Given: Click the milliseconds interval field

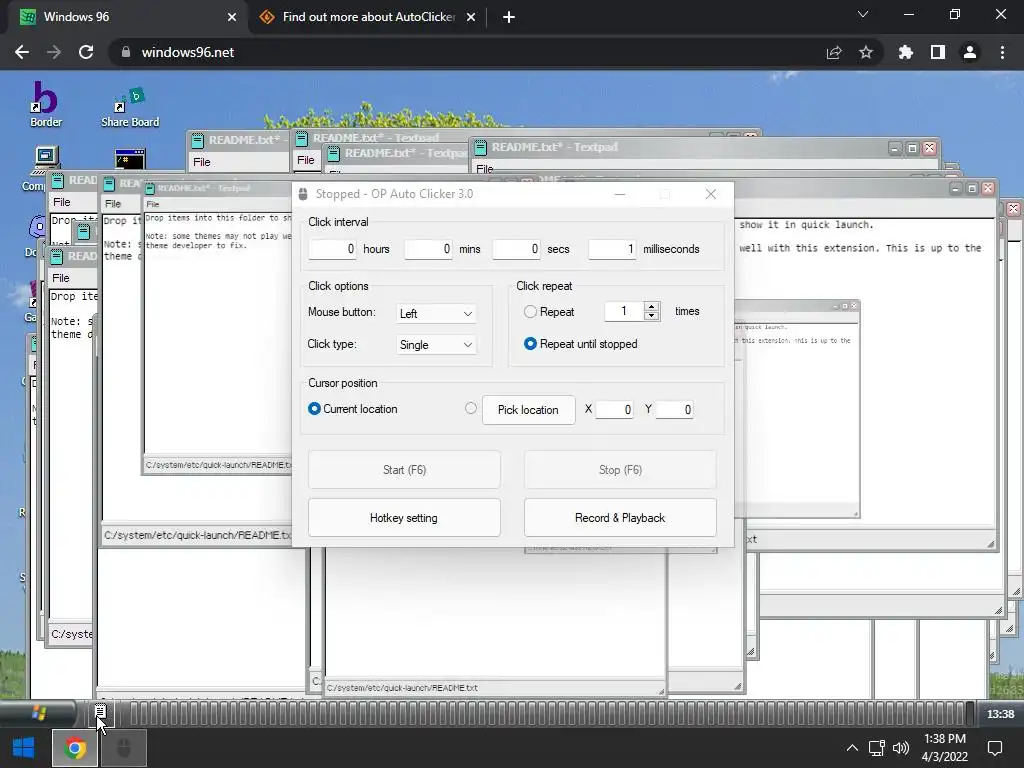Looking at the screenshot, I should pyautogui.click(x=612, y=249).
